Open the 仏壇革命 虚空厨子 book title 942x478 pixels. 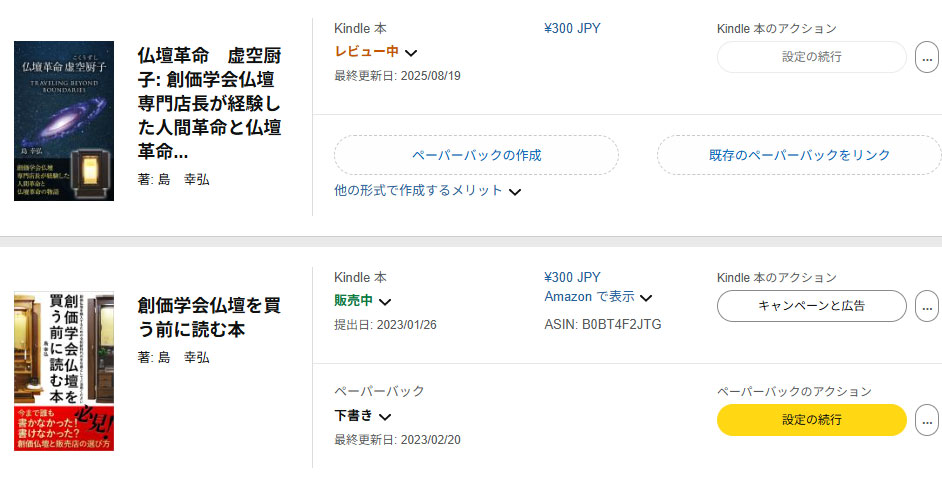[209, 104]
